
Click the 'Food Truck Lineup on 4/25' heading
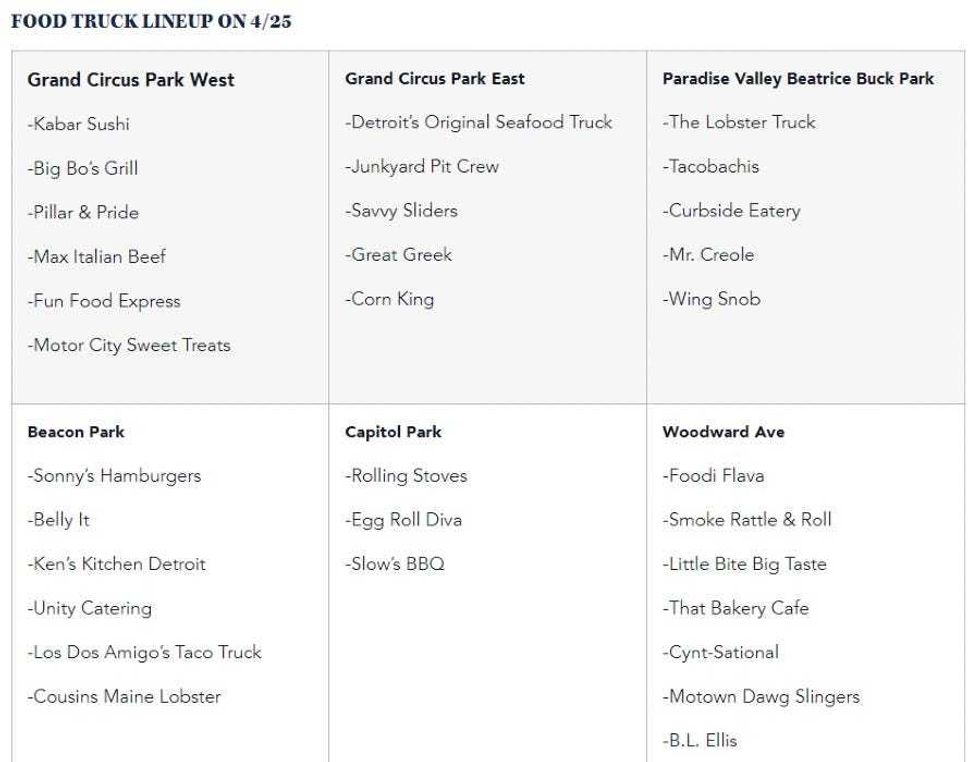(151, 21)
